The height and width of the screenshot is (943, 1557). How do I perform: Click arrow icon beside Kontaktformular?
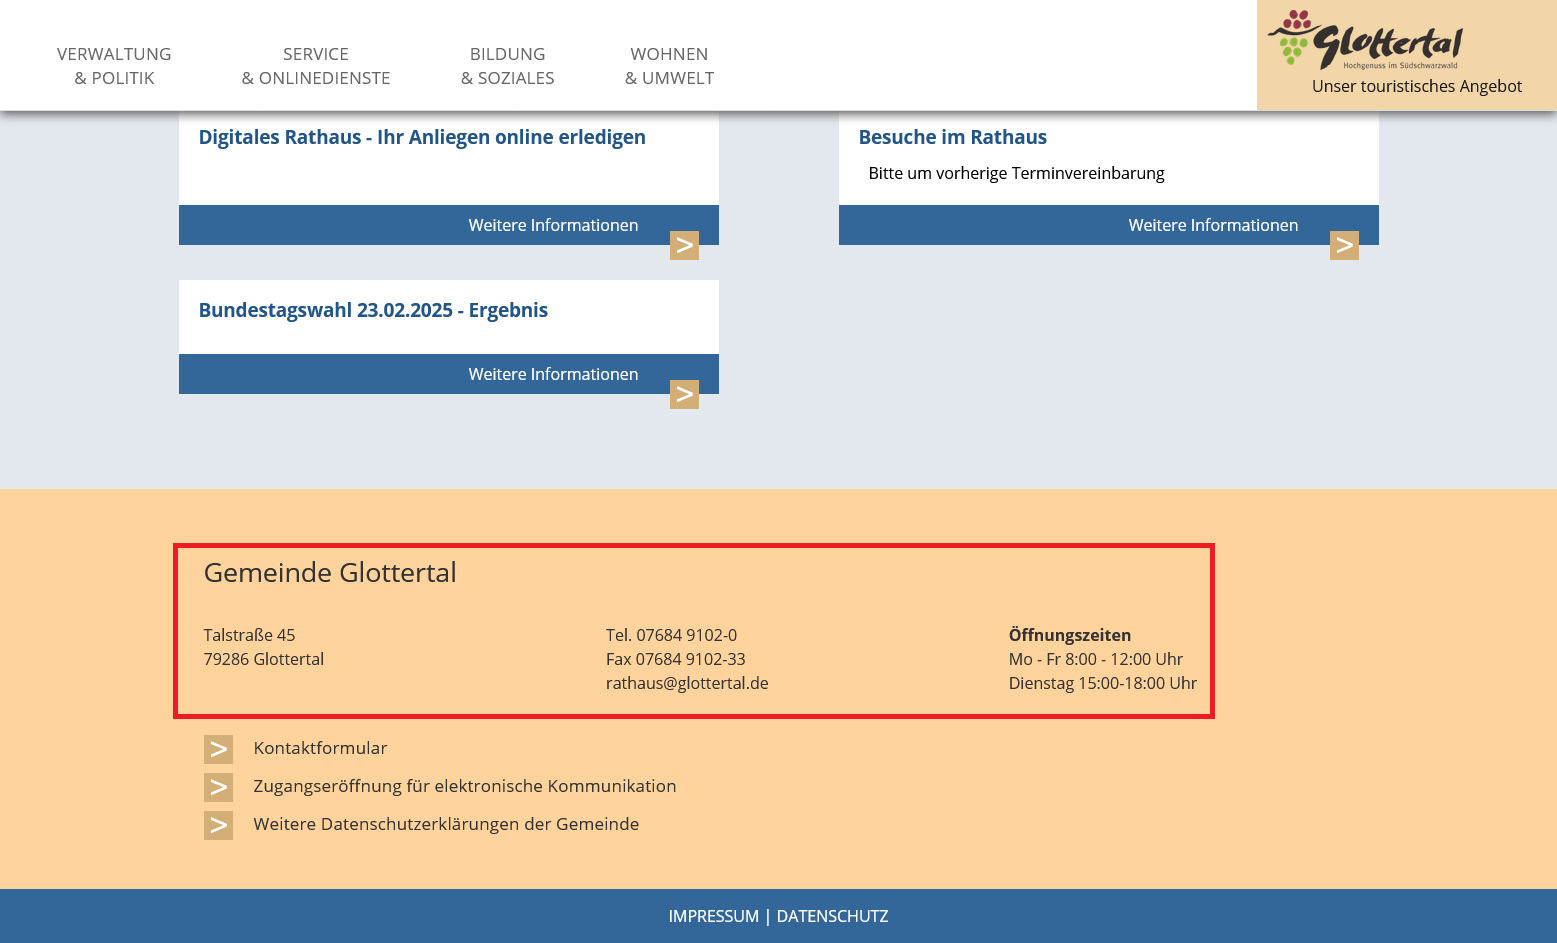[x=218, y=749]
